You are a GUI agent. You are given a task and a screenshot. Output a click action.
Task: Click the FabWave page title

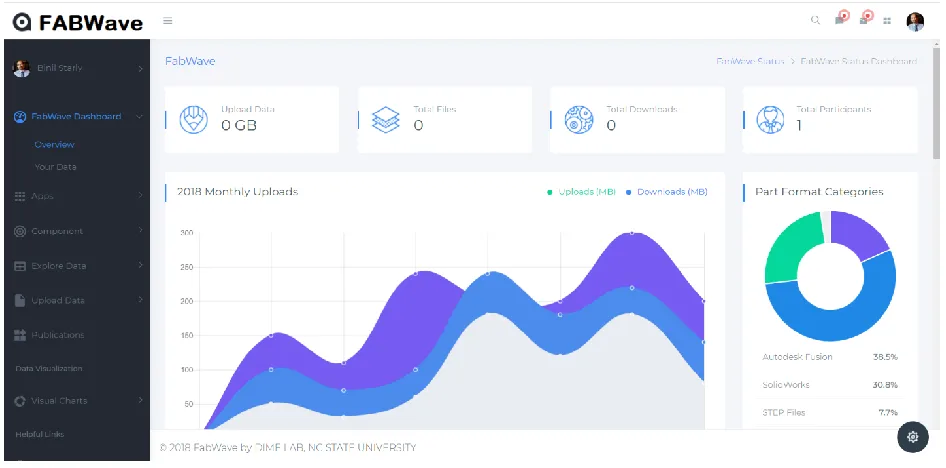(x=190, y=61)
